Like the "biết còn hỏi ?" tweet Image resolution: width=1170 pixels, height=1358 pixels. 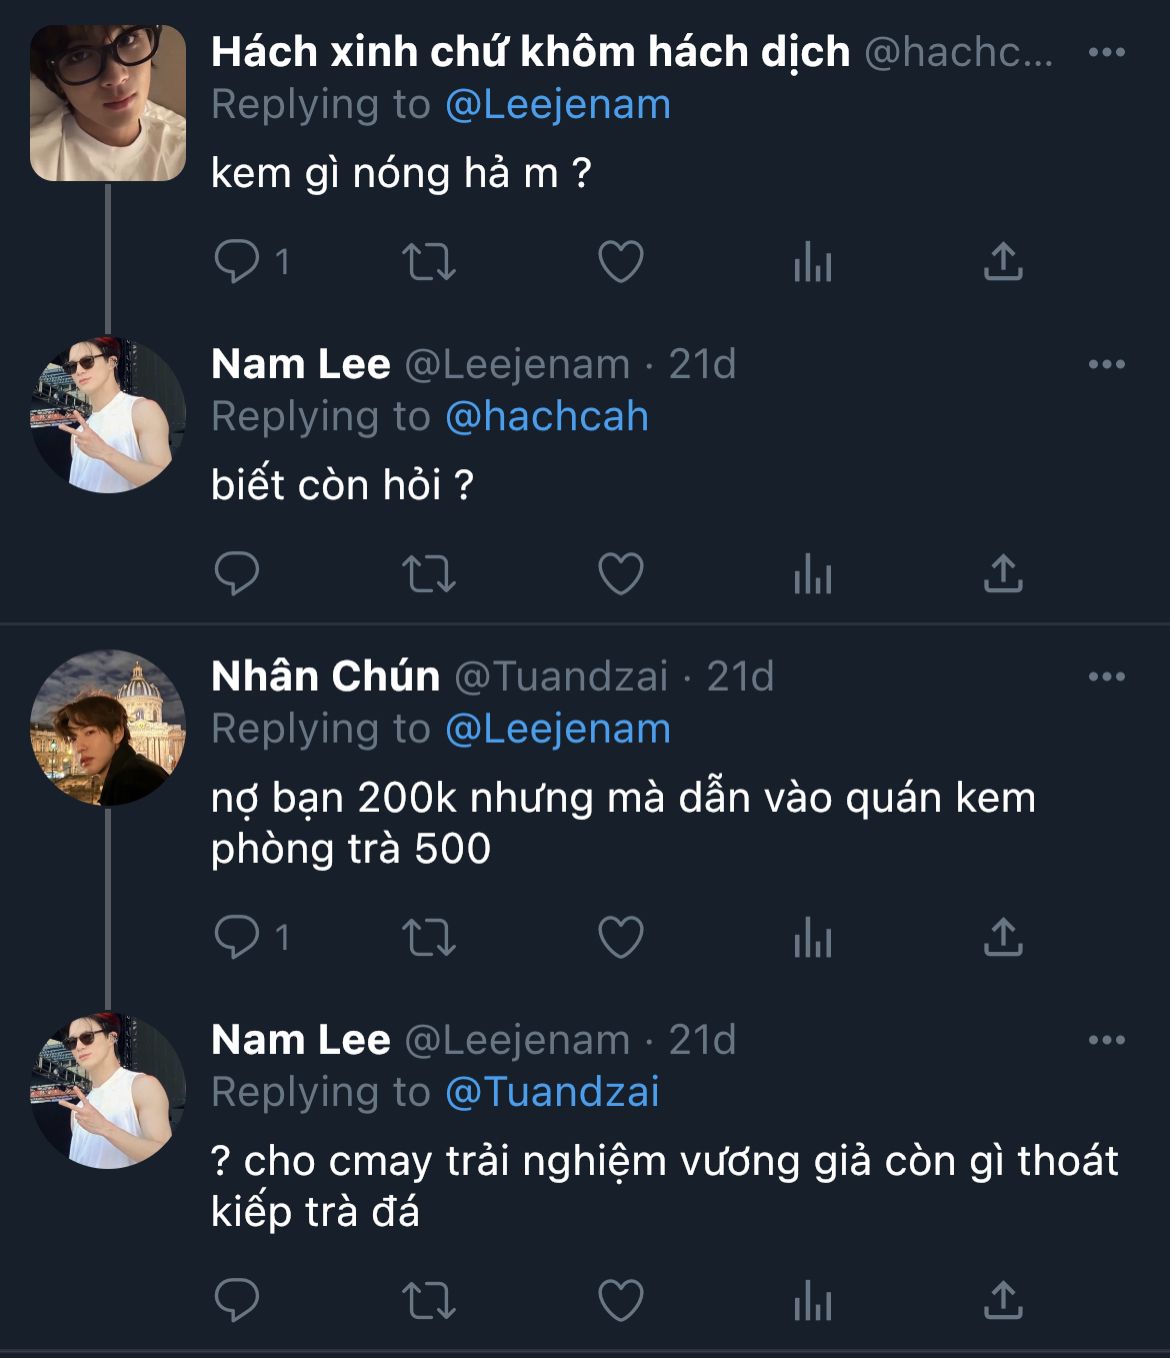[620, 574]
